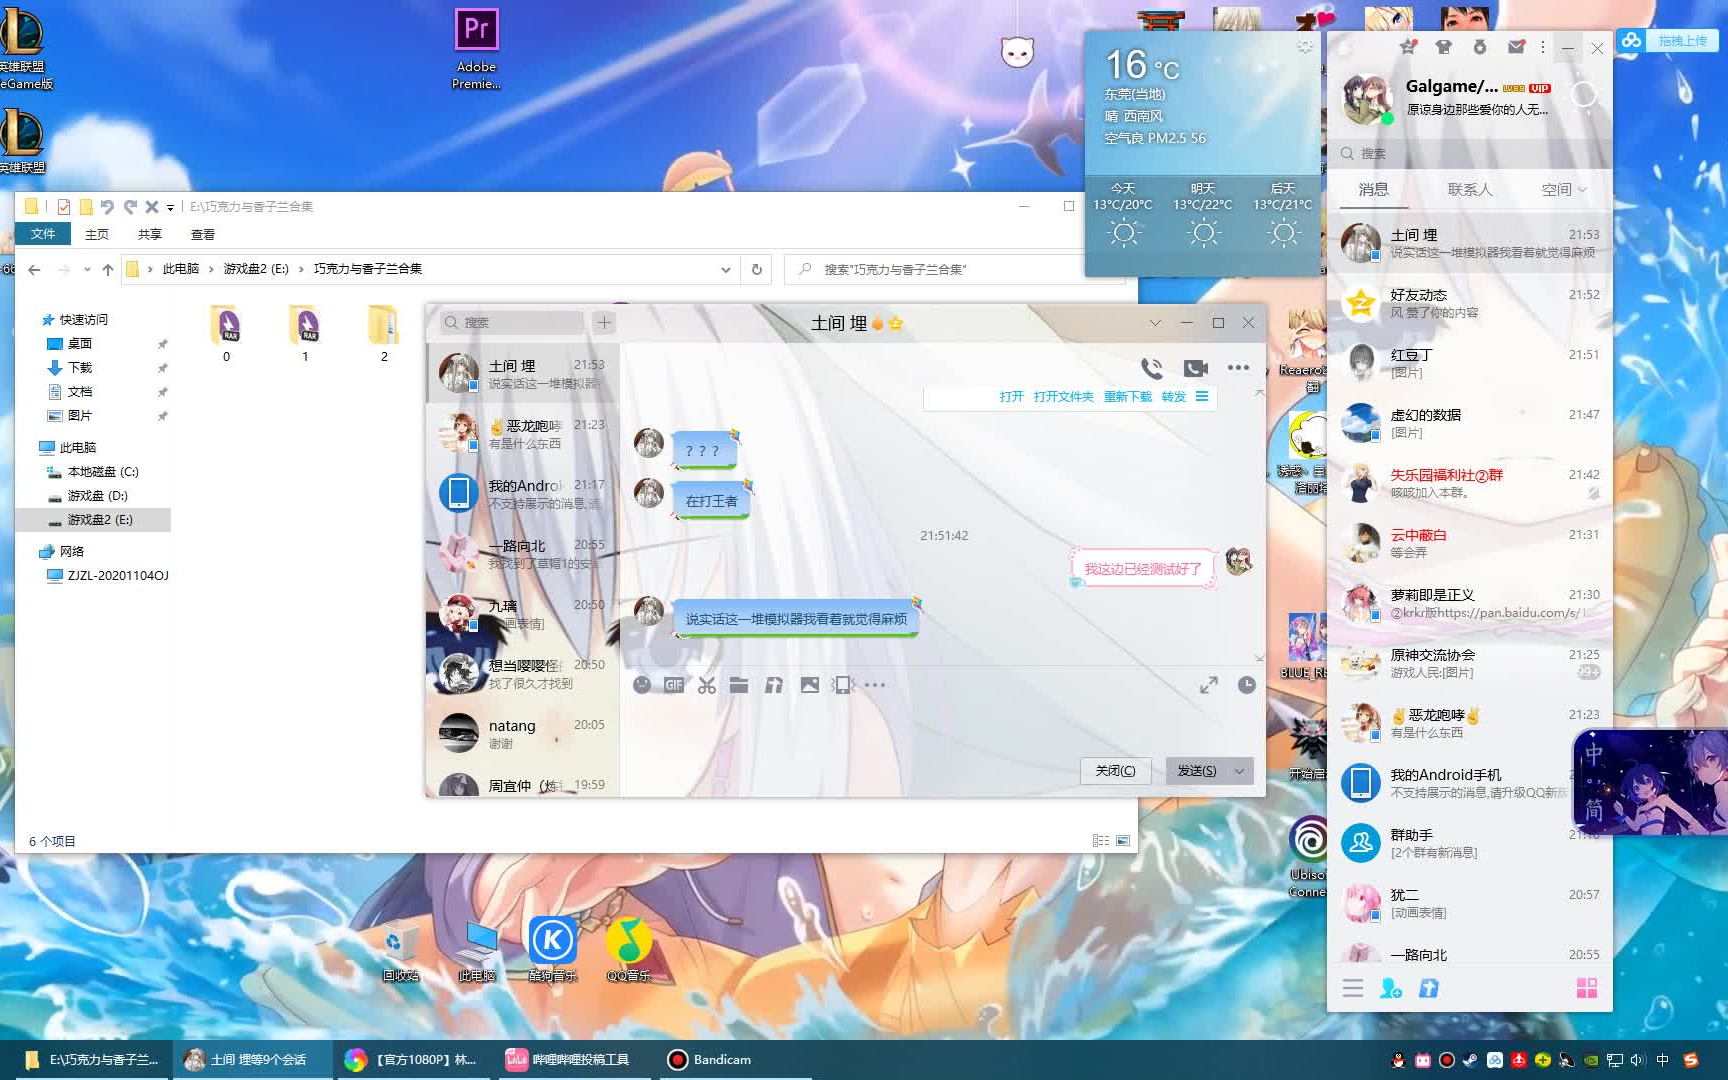Click the 重新下载 link

point(1128,397)
